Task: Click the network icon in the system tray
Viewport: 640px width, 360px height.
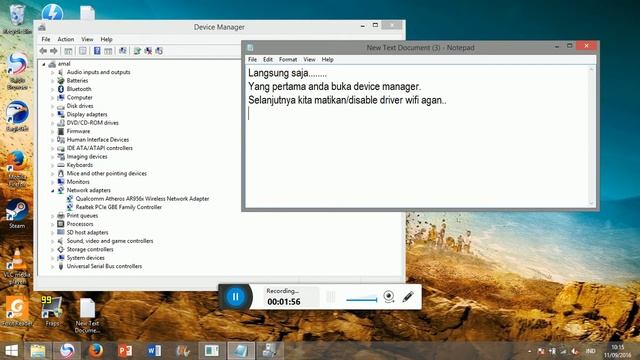Action: [564, 351]
